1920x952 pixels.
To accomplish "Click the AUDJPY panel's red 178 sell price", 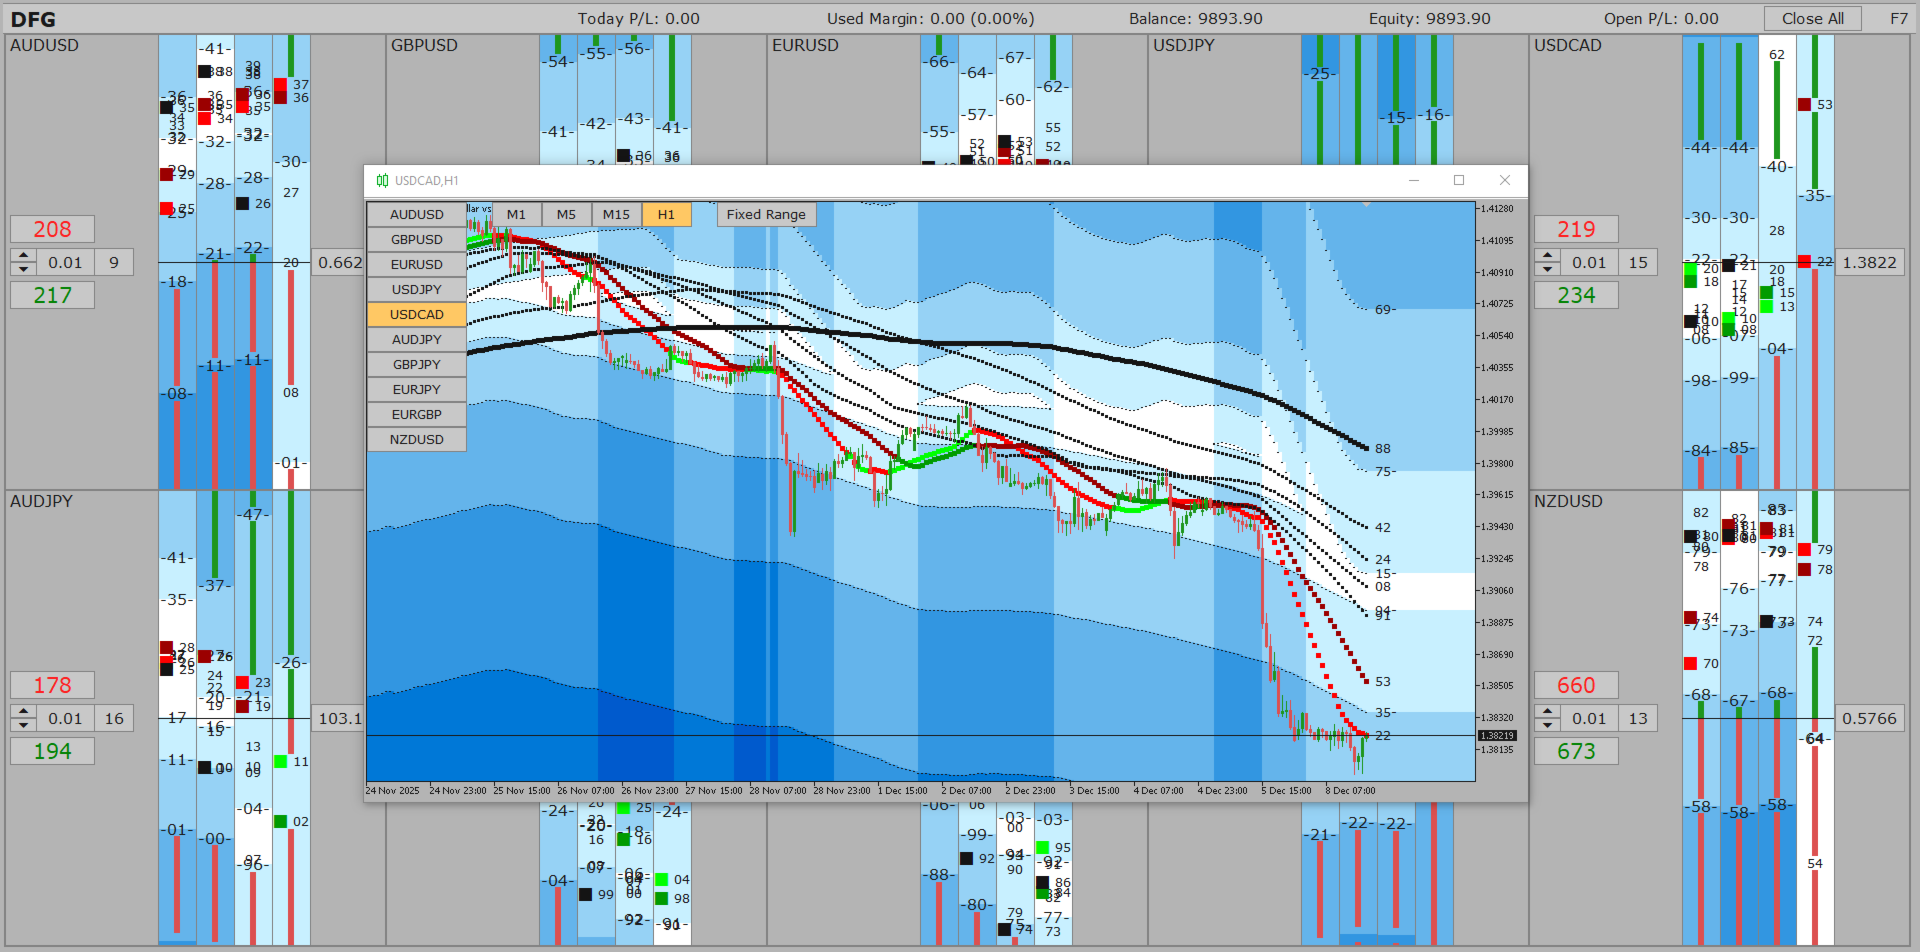I will 52,685.
